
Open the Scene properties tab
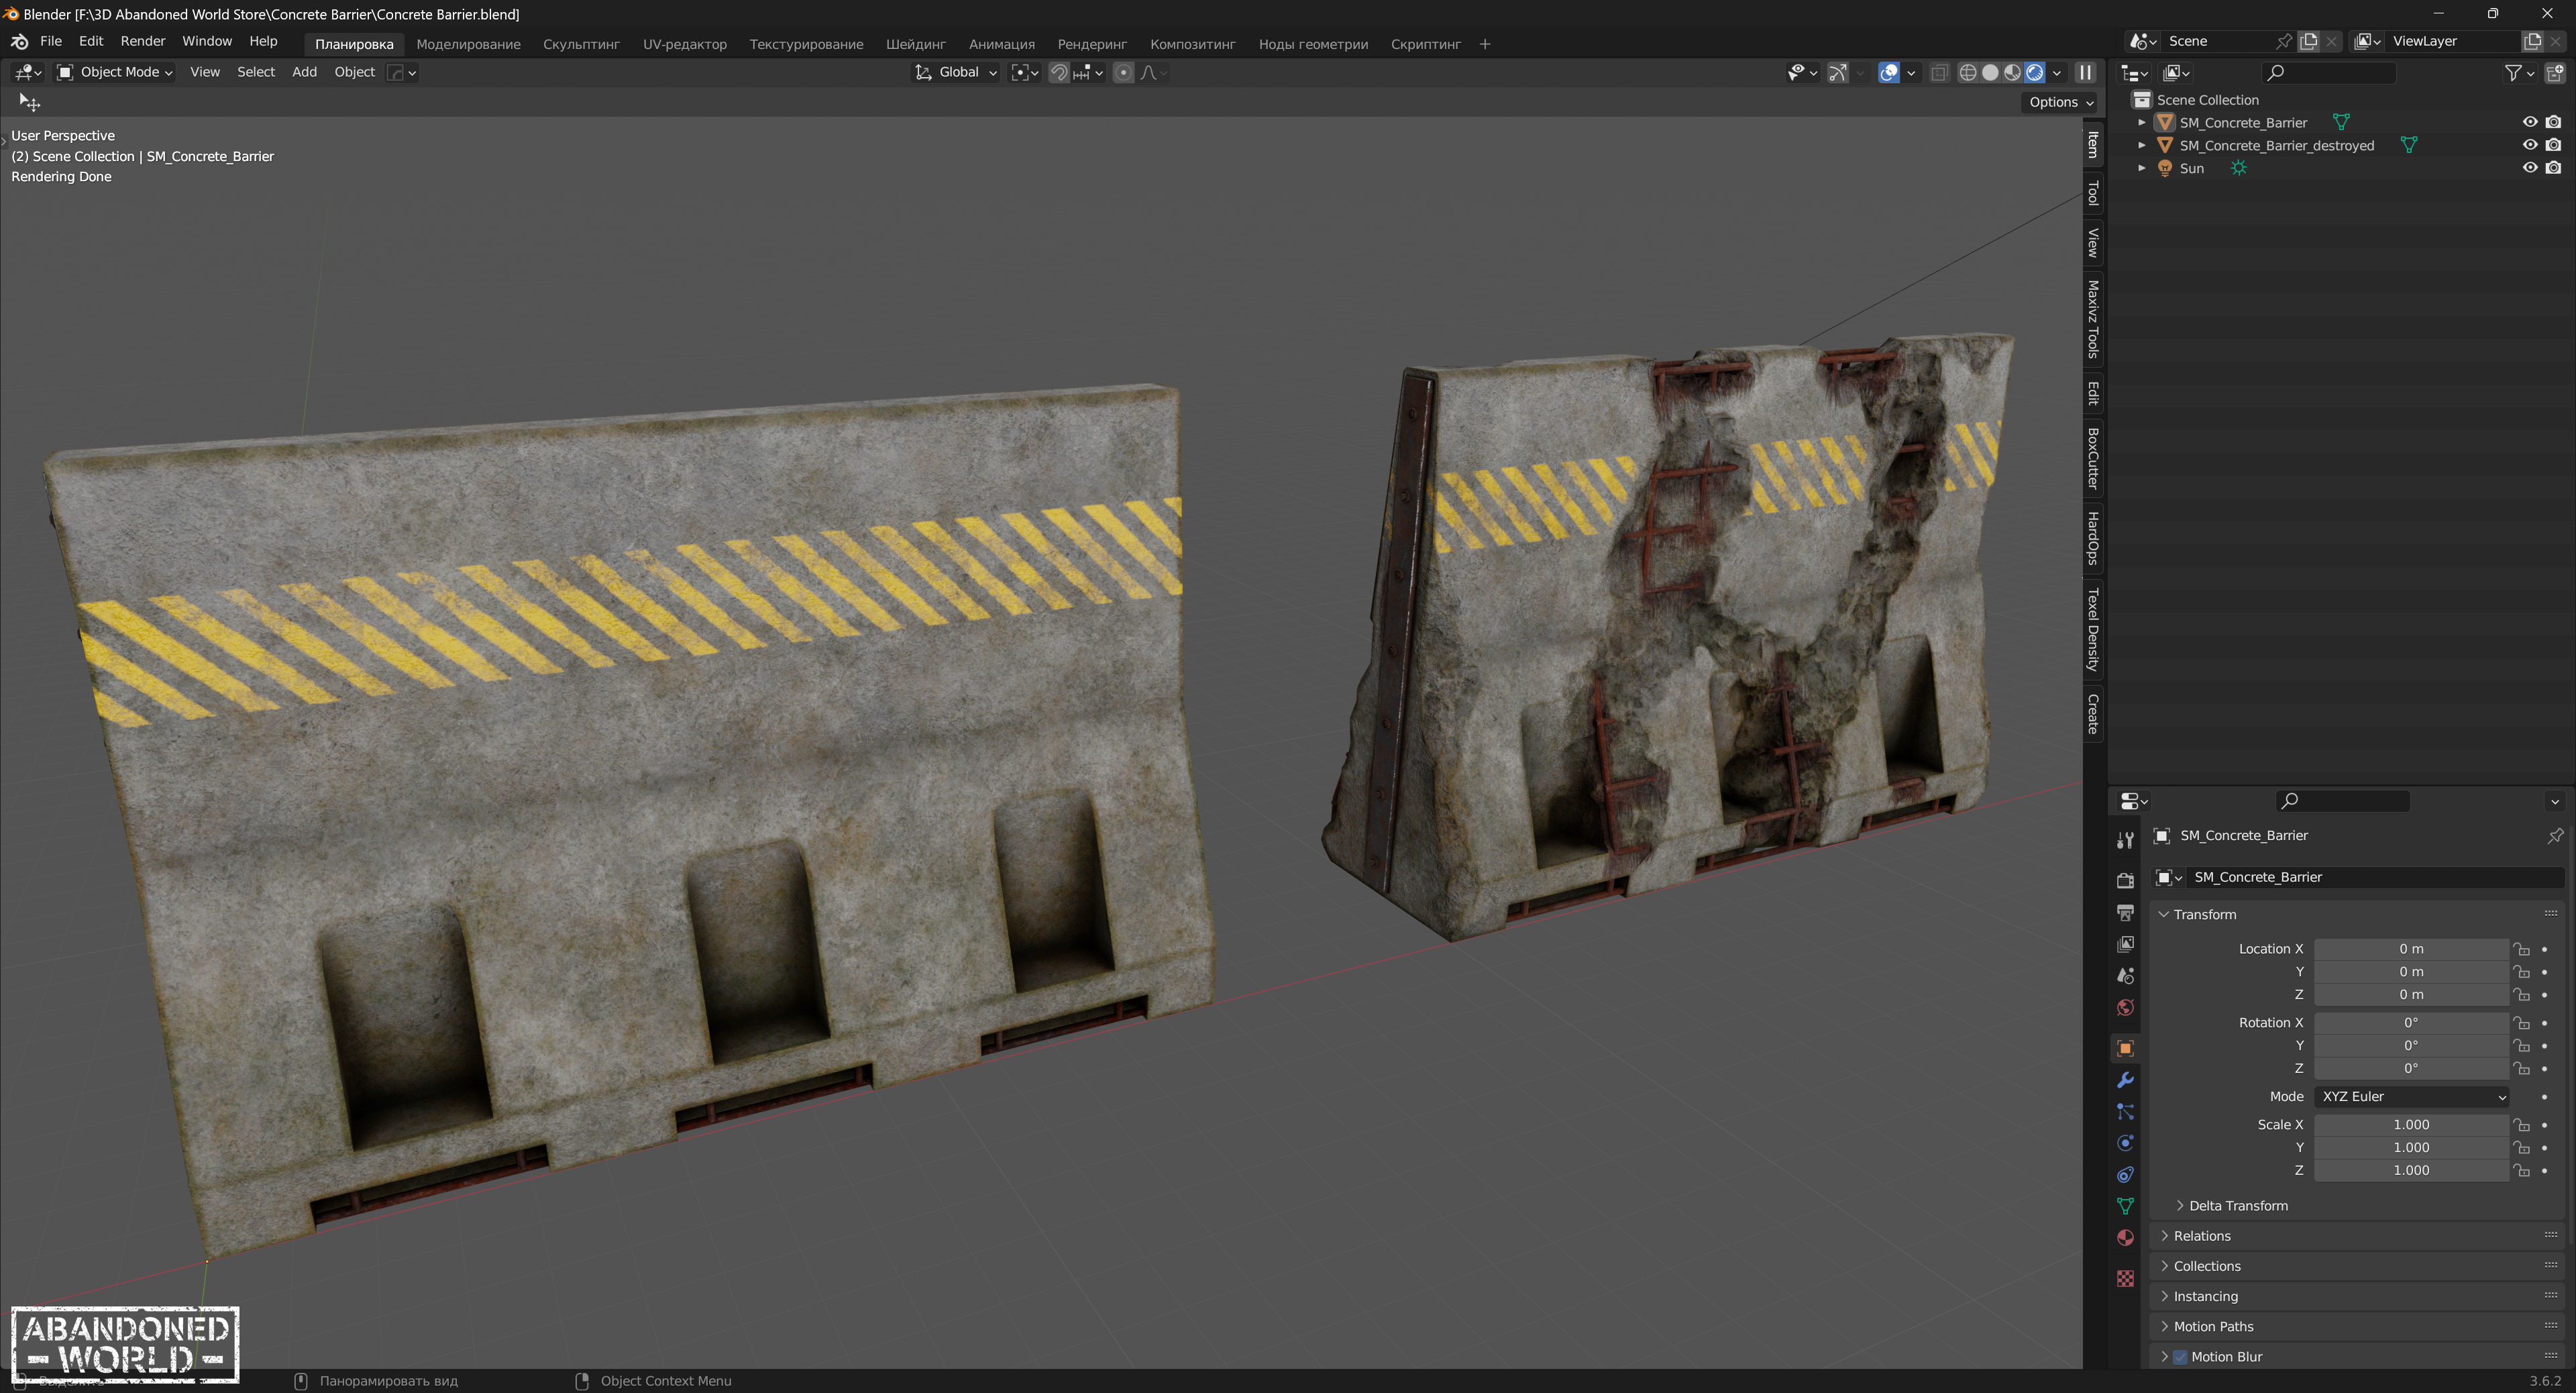[x=2125, y=976]
